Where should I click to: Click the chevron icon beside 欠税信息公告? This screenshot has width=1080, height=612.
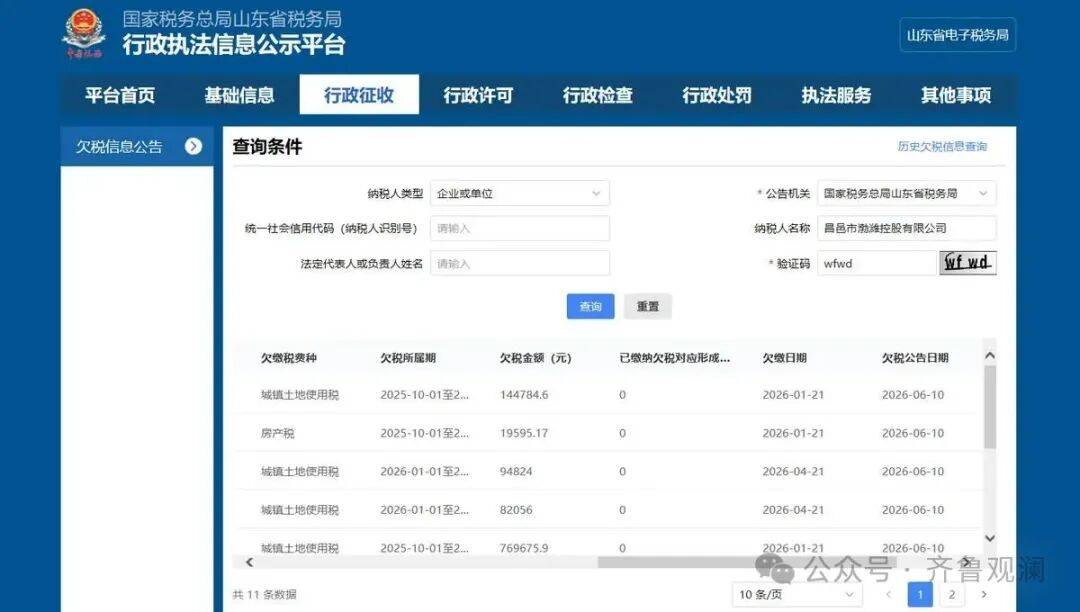[194, 147]
